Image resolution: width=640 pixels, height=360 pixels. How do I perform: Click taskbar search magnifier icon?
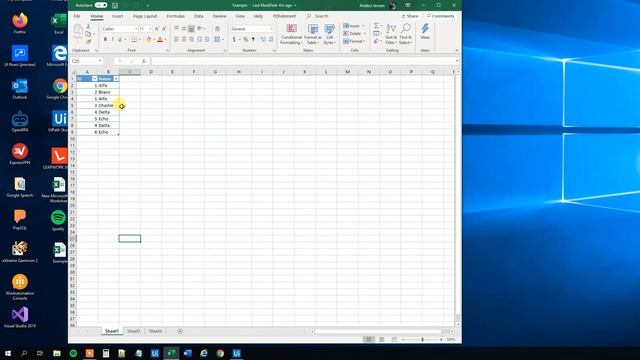[24, 353]
